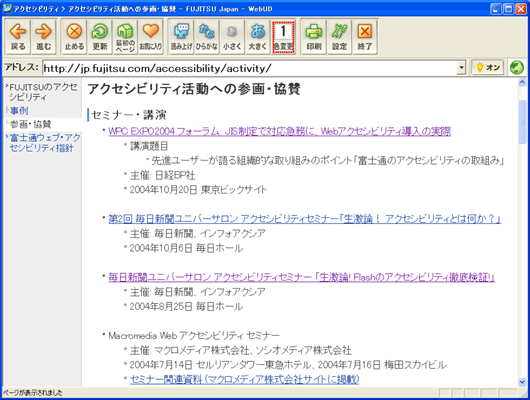
Task: Click the address URL field
Action: 250,68
